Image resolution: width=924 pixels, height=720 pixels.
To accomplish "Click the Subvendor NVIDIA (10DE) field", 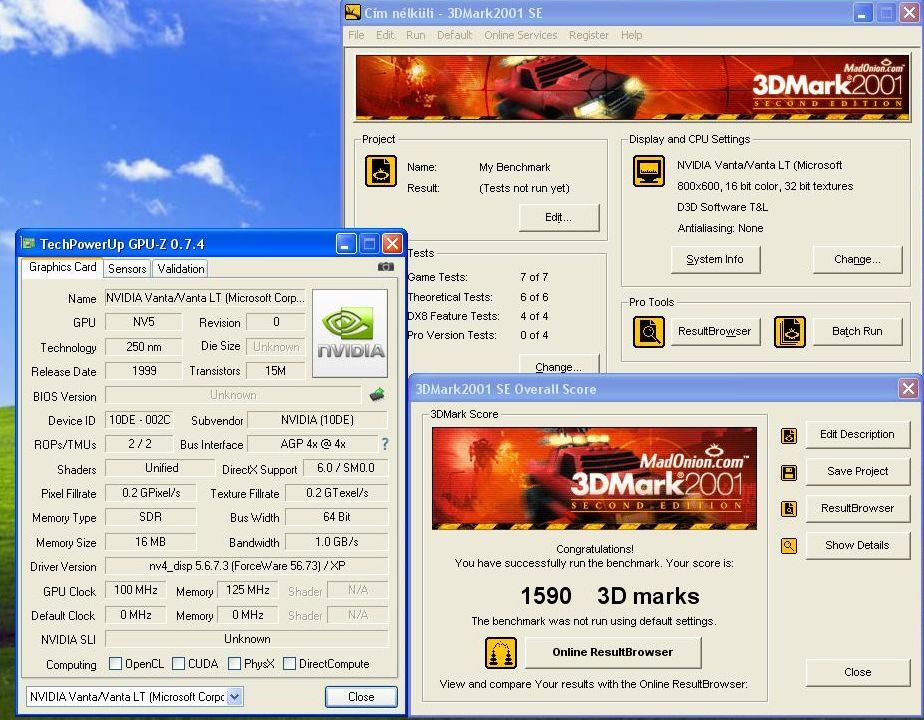I will tap(317, 420).
